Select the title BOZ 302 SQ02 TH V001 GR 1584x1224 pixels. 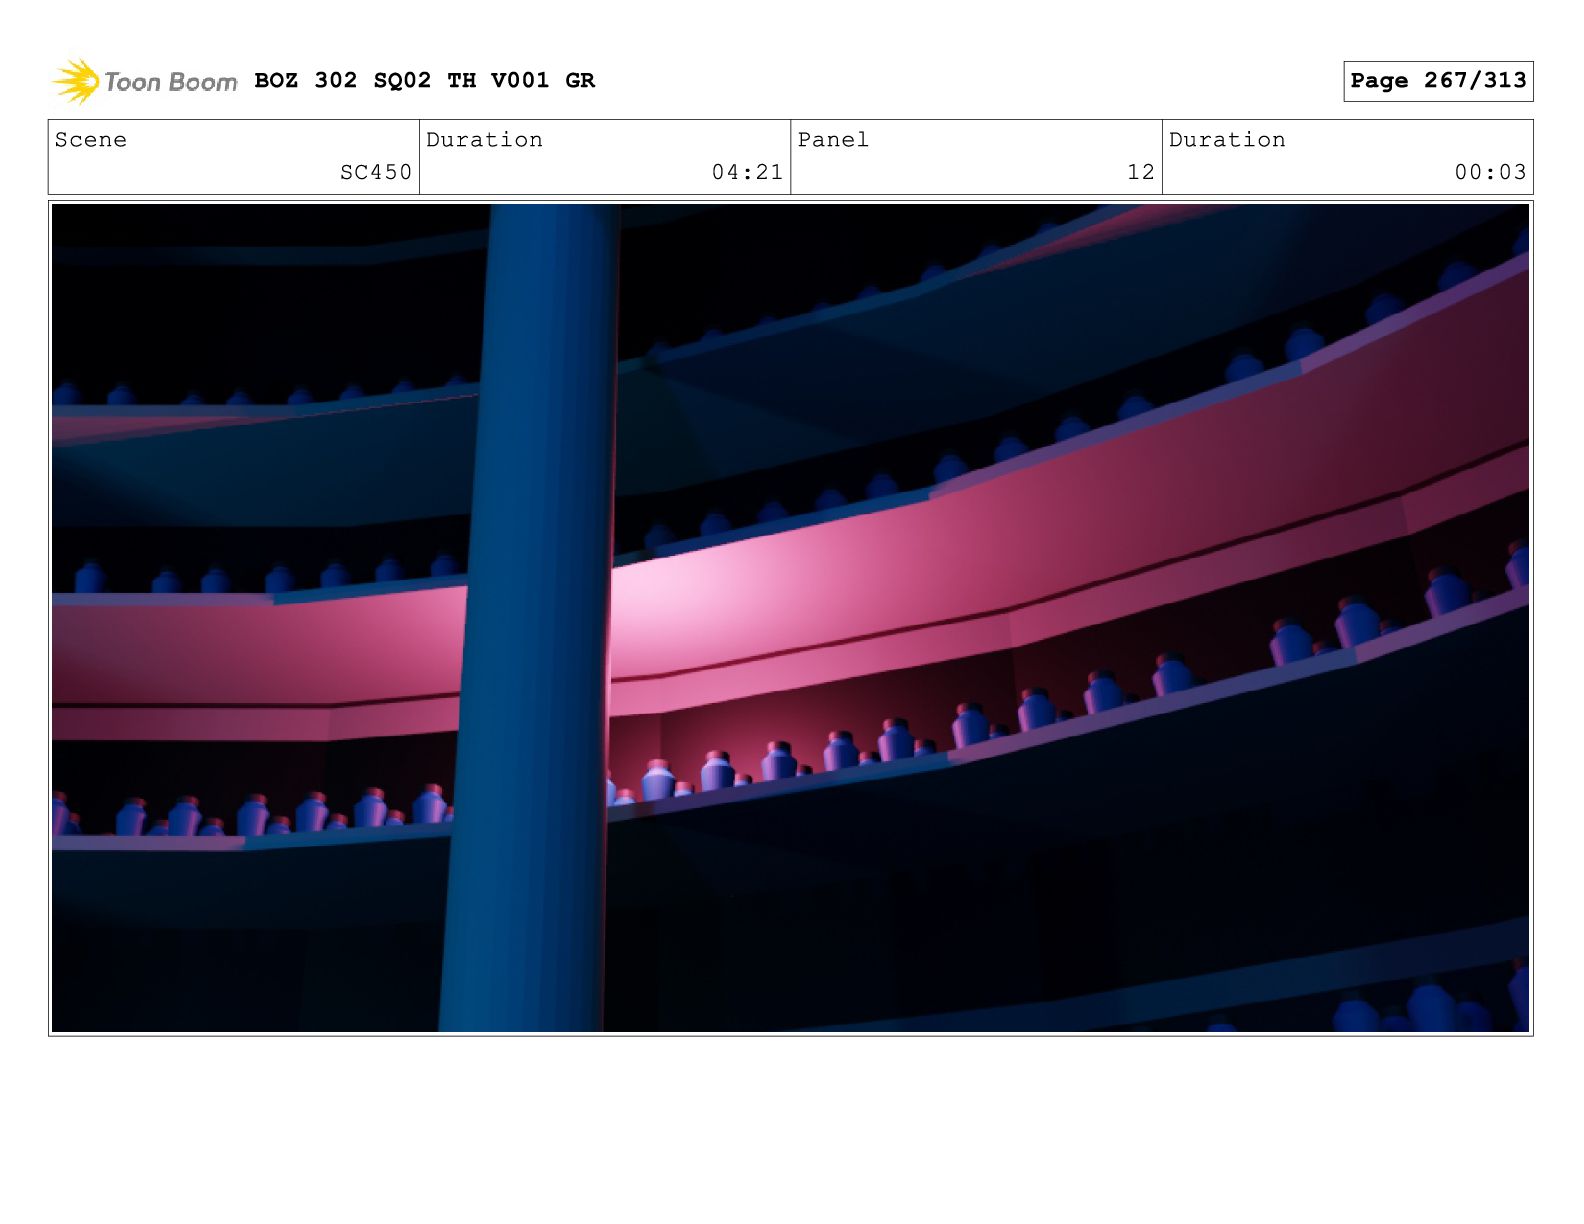[x=424, y=80]
